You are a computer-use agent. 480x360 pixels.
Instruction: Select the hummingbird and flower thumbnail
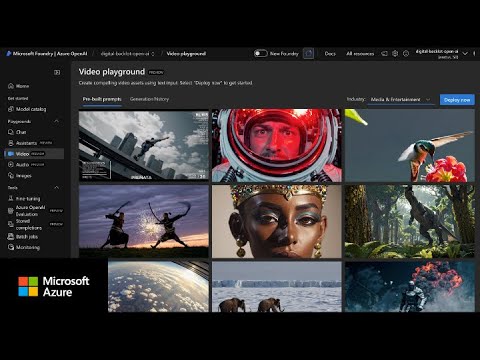410,146
